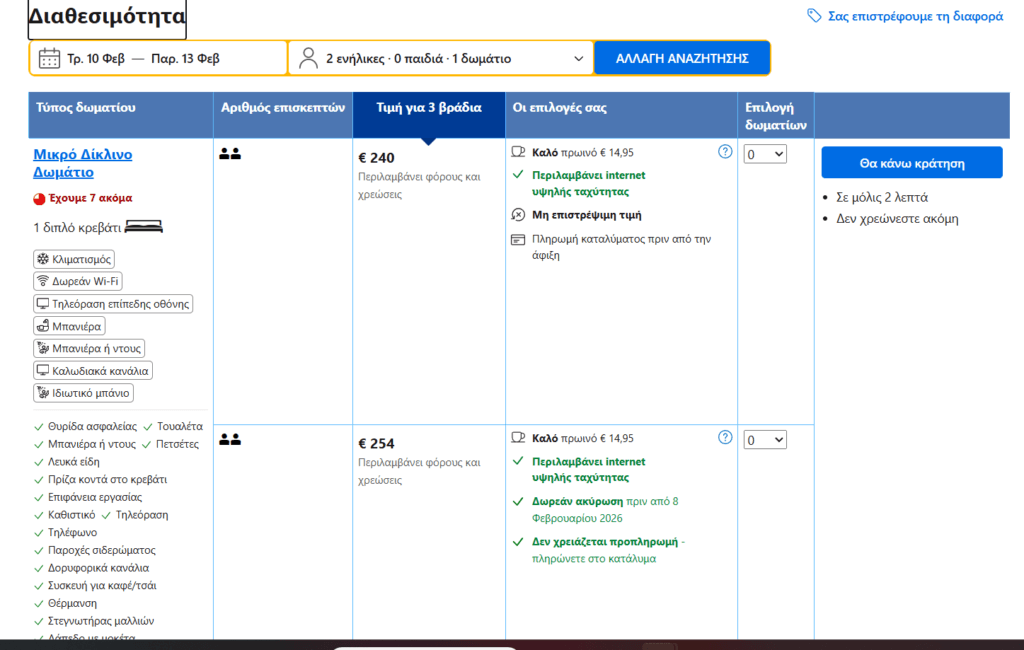The height and width of the screenshot is (650, 1024).
Task: Select the Τιμή για 3 βράδια column header
Action: 428,108
